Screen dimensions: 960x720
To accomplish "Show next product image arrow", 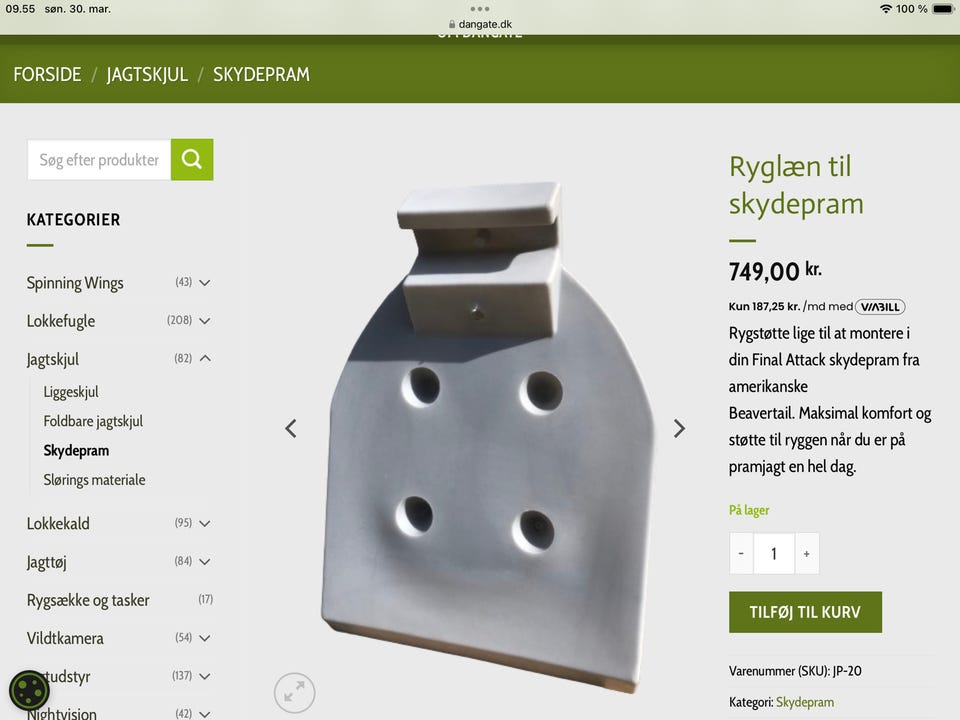I will pyautogui.click(x=679, y=429).
